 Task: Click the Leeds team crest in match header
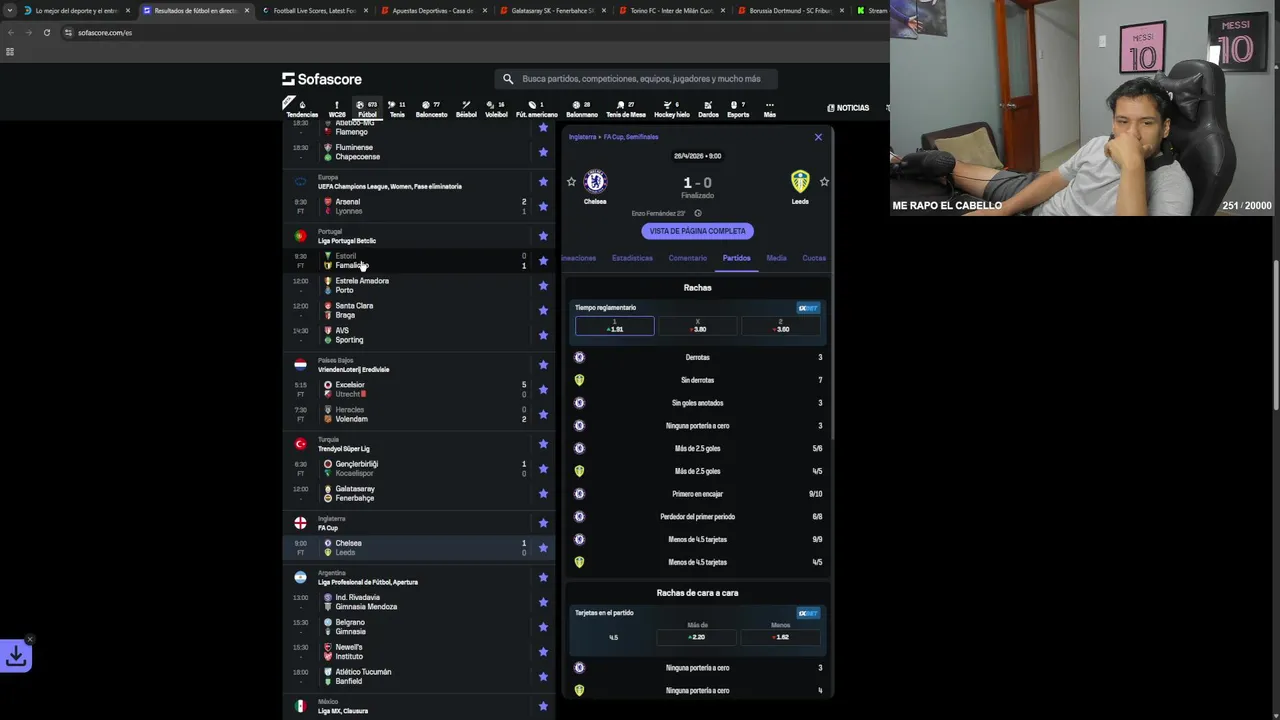(x=800, y=181)
